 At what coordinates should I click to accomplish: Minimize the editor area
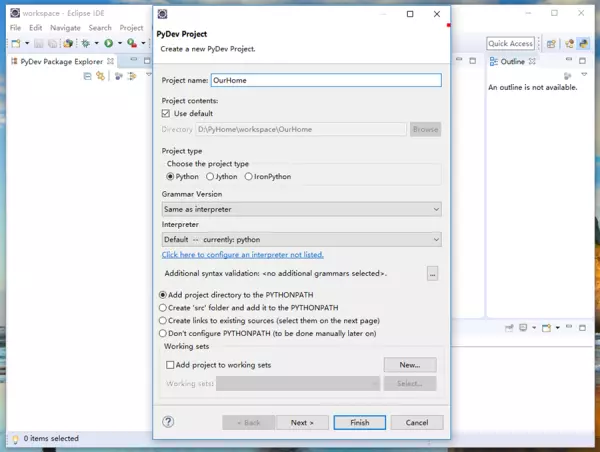[x=459, y=60]
